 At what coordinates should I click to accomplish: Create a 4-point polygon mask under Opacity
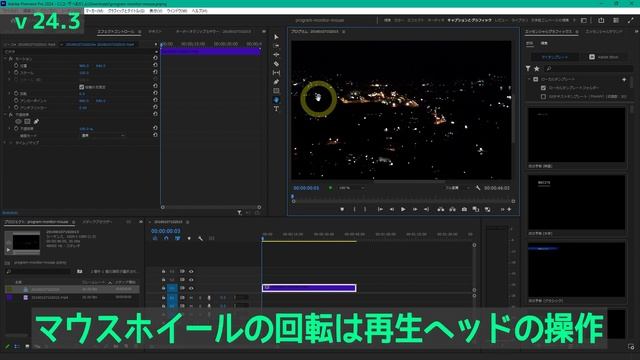pos(27,121)
